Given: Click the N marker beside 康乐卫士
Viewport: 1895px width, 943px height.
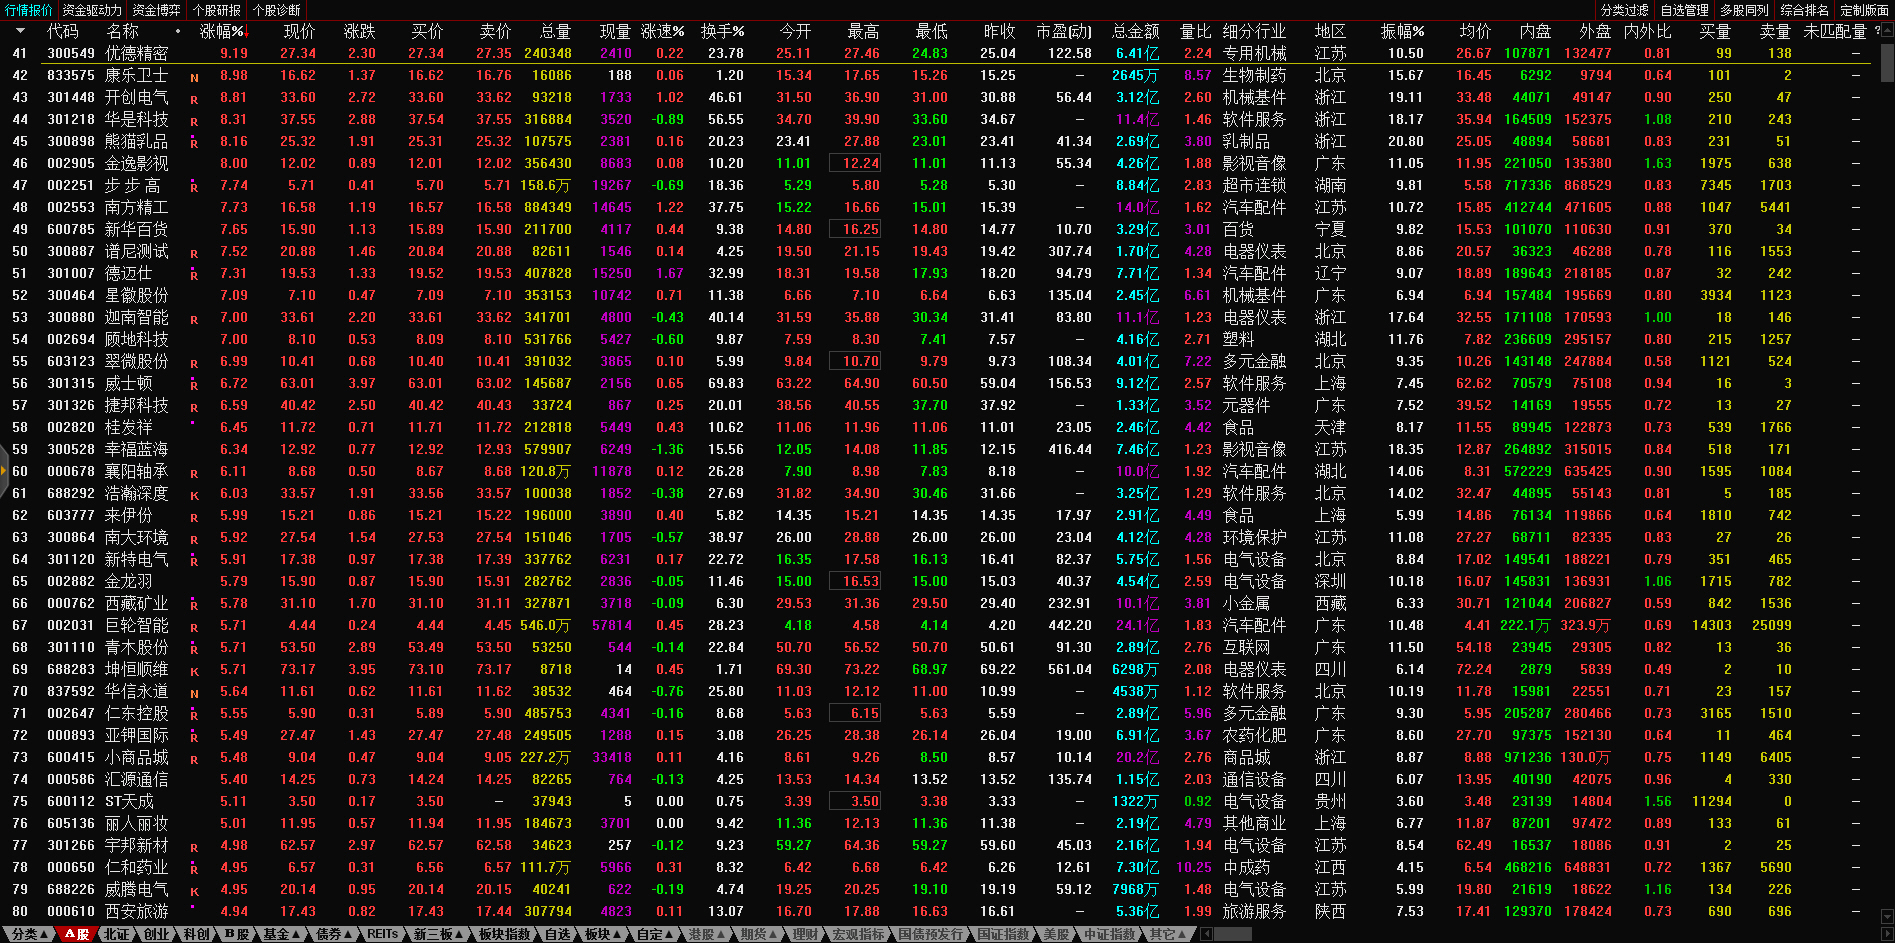Looking at the screenshot, I should (x=194, y=77).
